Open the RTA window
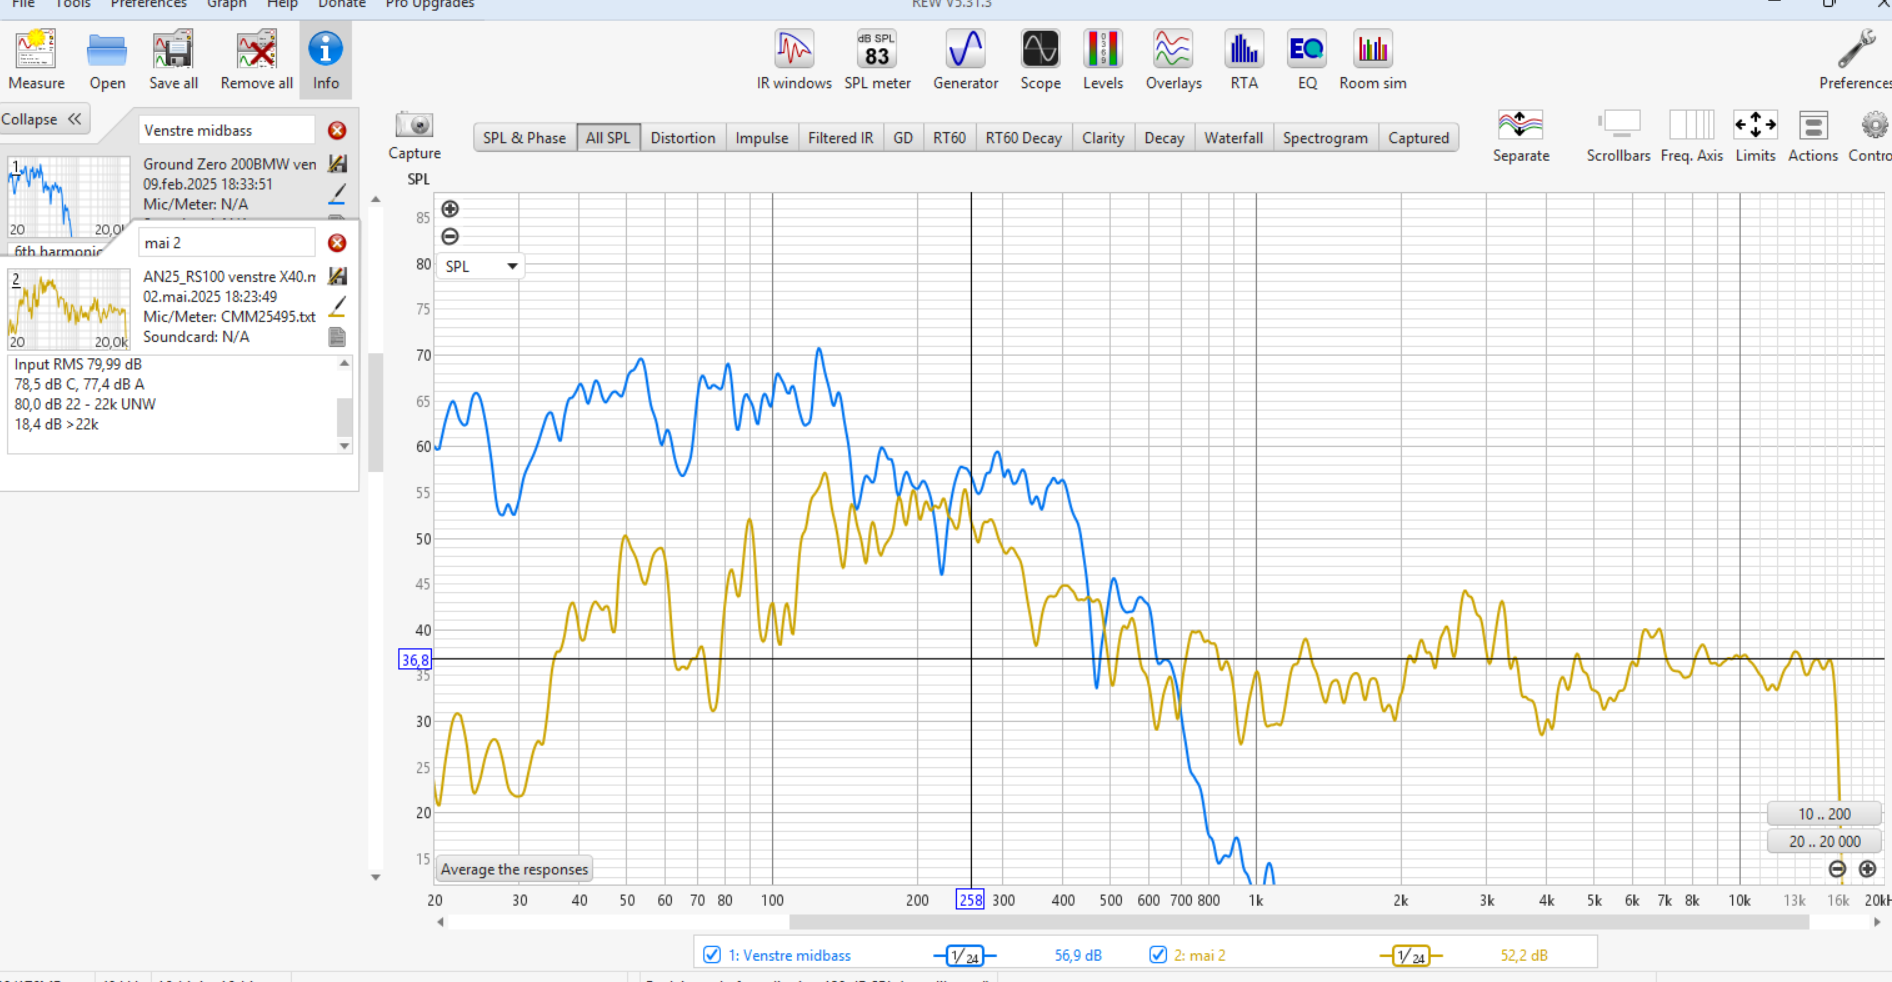This screenshot has height=982, width=1892. [1244, 60]
